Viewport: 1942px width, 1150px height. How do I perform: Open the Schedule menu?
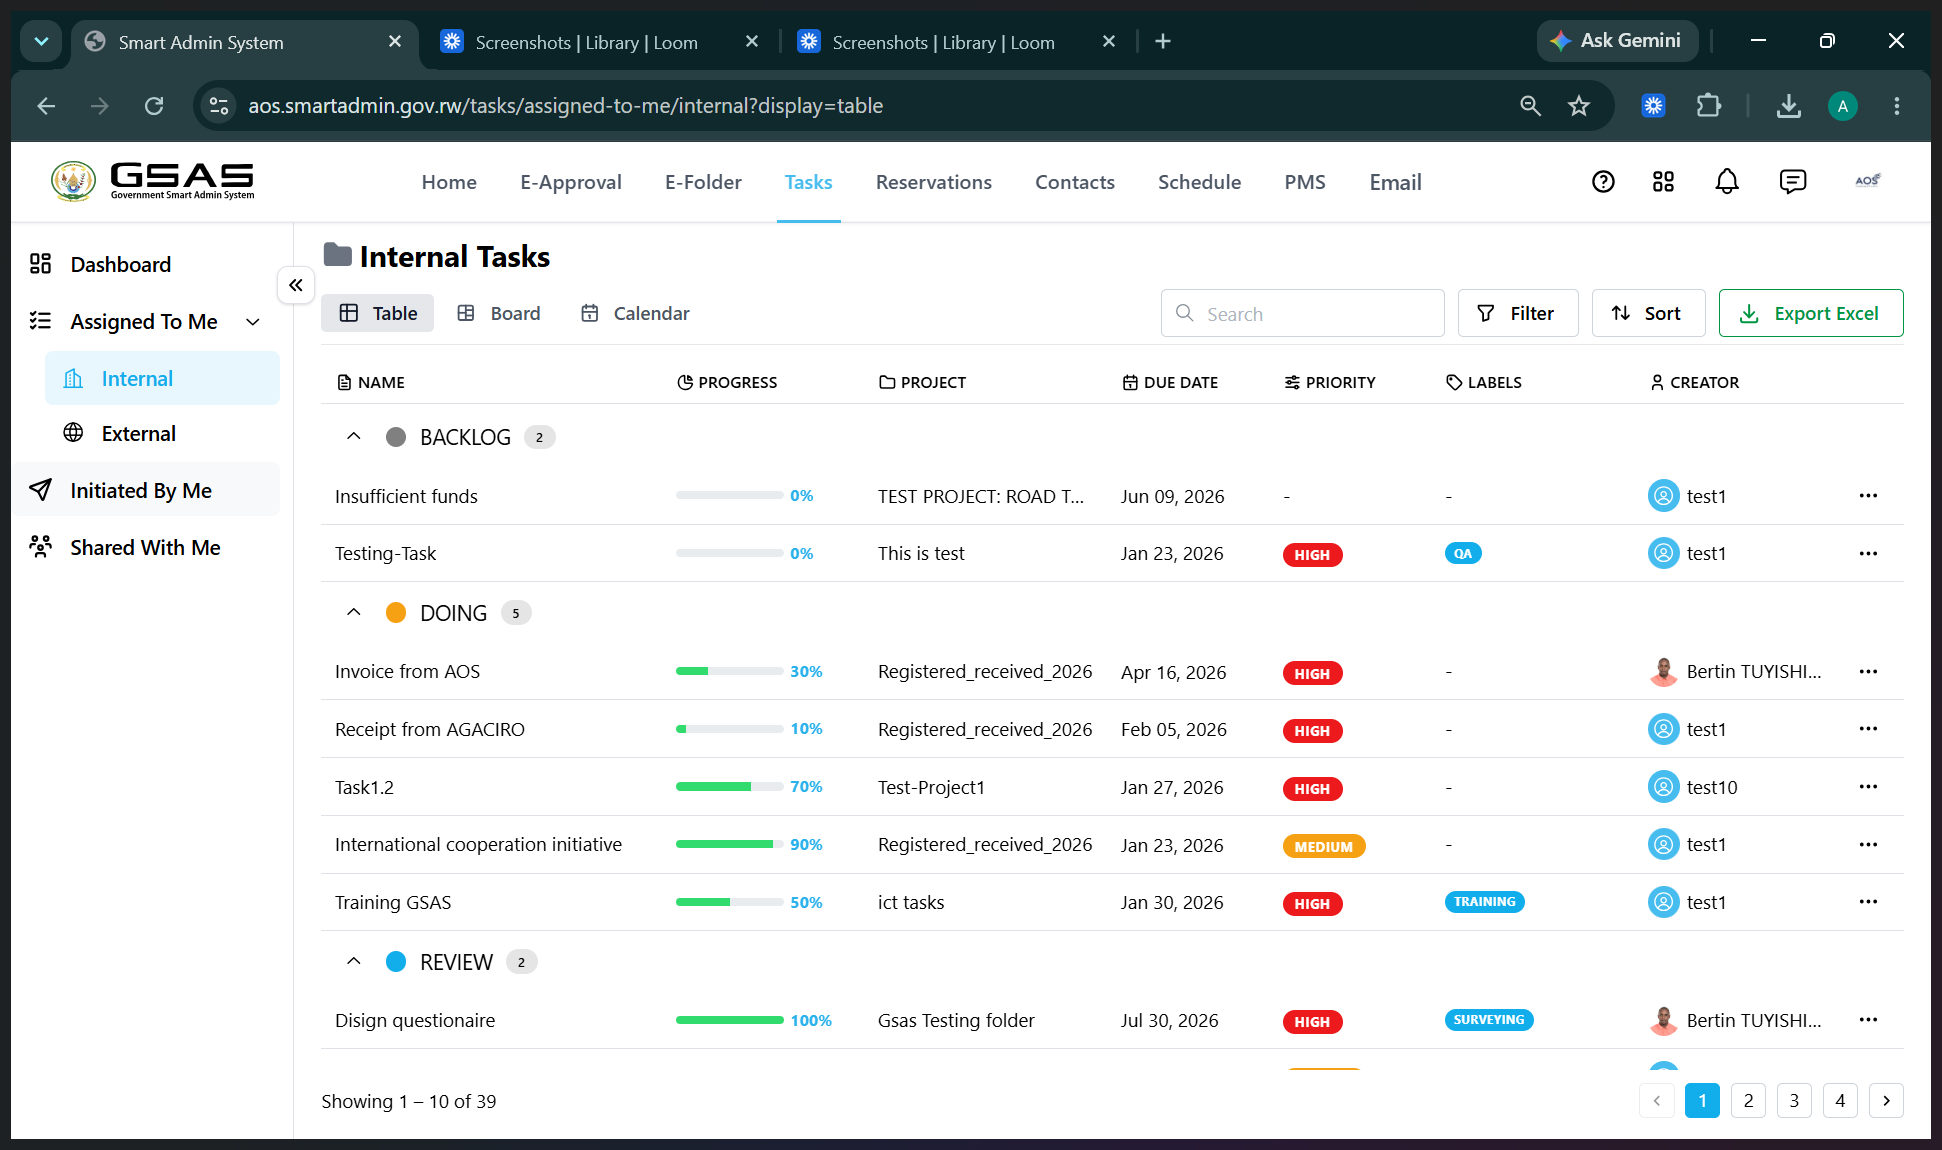(1199, 182)
